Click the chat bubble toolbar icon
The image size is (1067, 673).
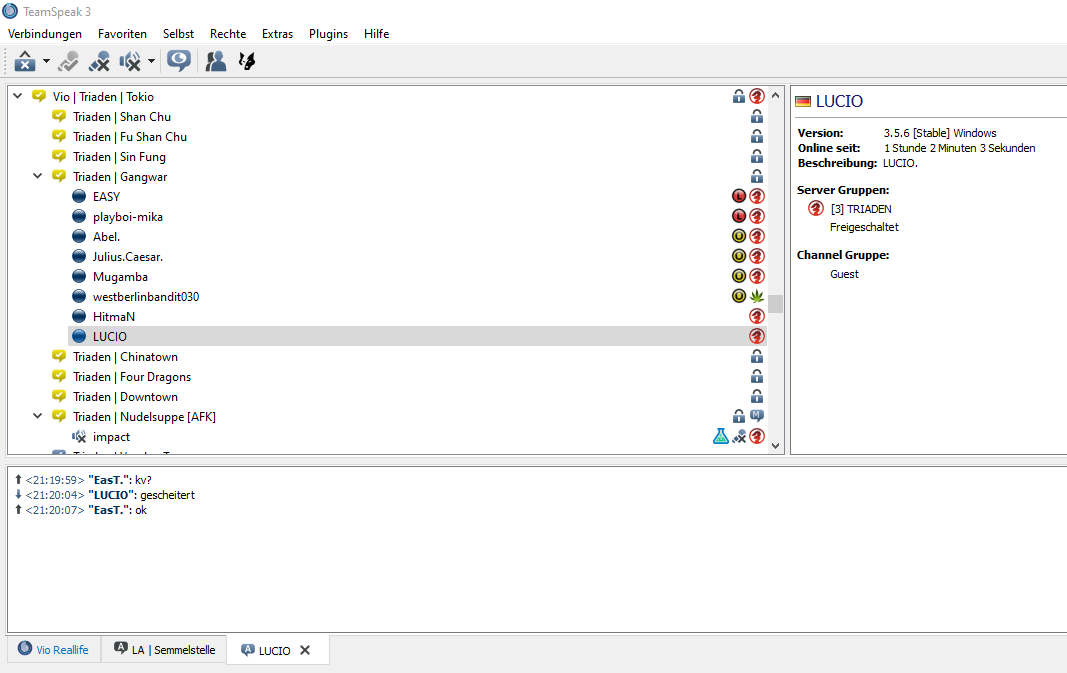(179, 61)
